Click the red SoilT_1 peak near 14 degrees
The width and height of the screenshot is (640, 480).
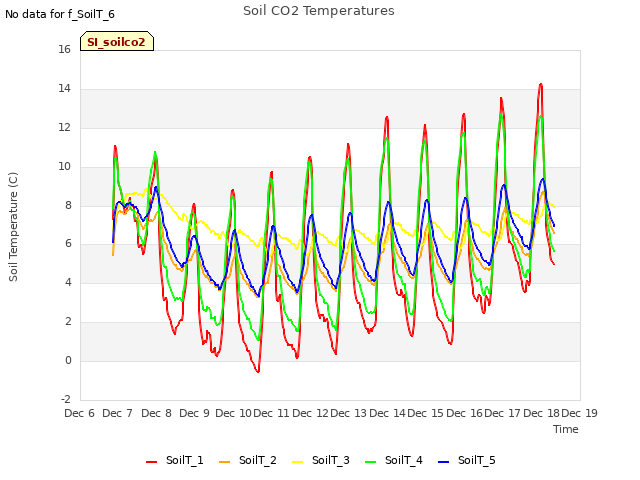click(541, 84)
